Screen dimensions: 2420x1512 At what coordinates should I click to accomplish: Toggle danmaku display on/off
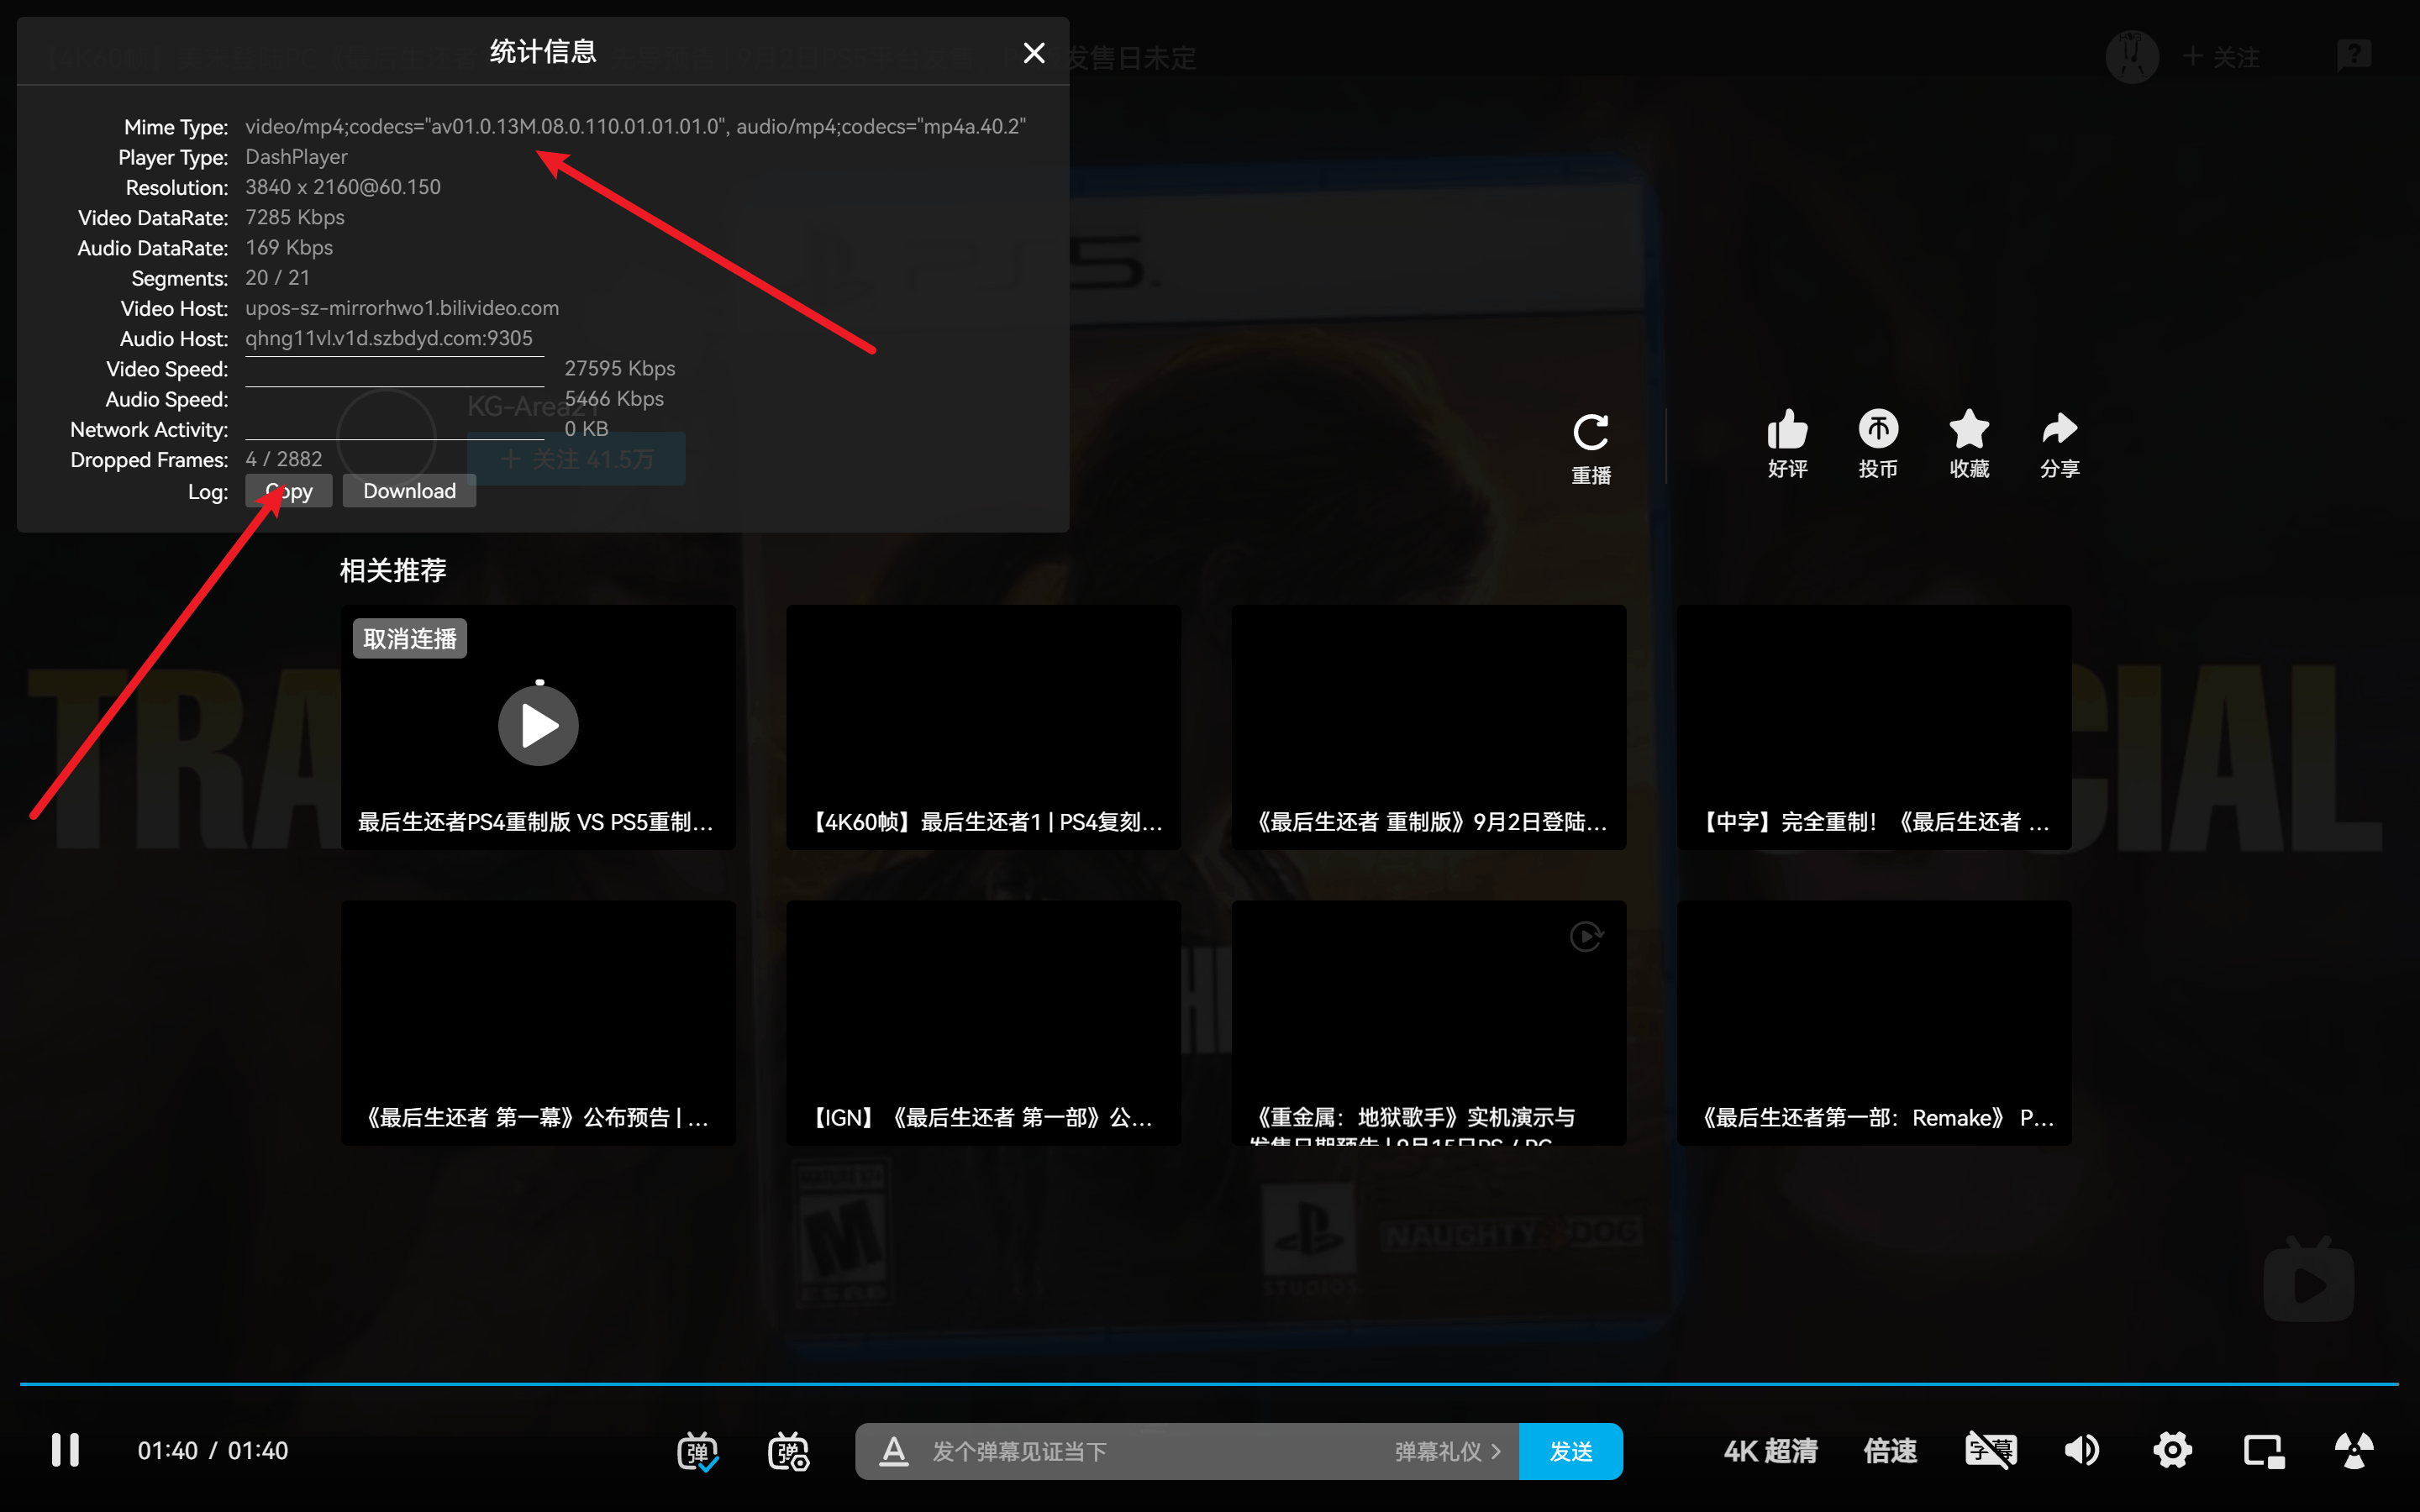697,1451
